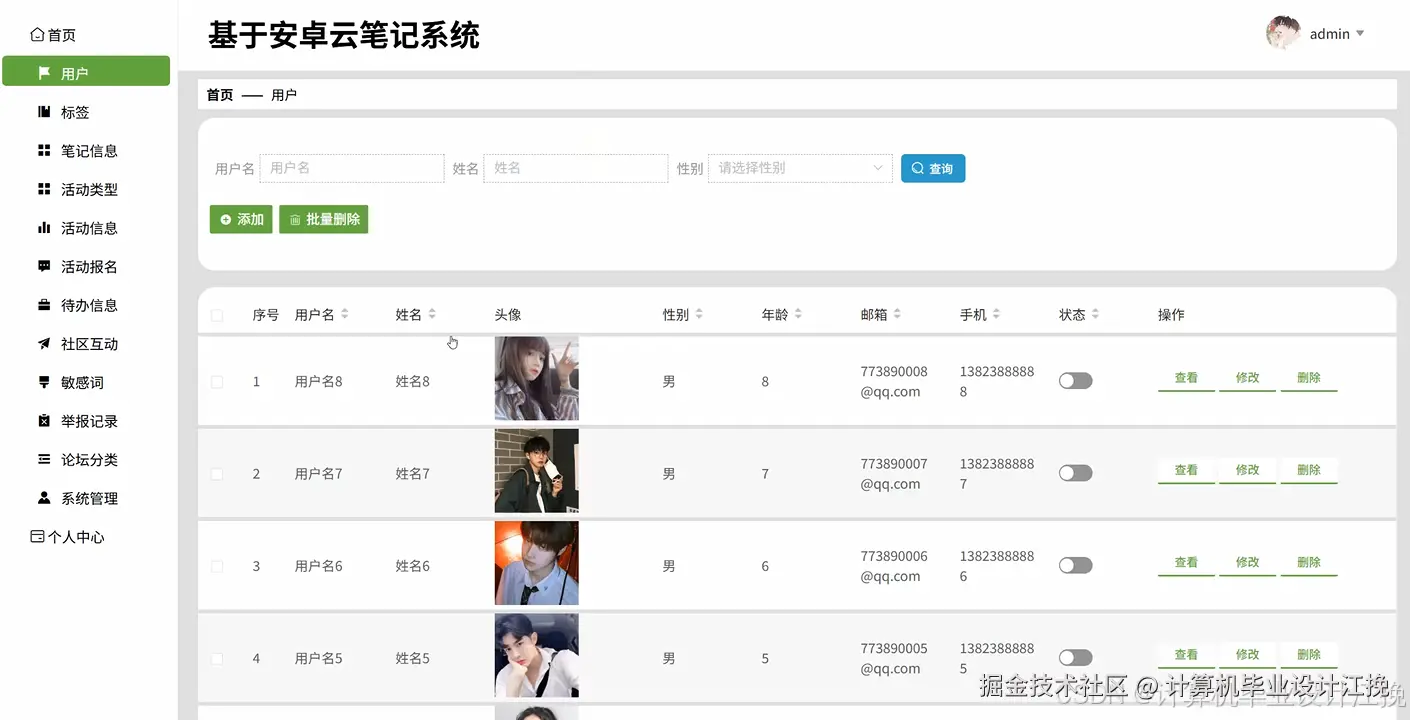The image size is (1410, 720).
Task: Sort by 用户名 column arrows
Action: tap(345, 314)
